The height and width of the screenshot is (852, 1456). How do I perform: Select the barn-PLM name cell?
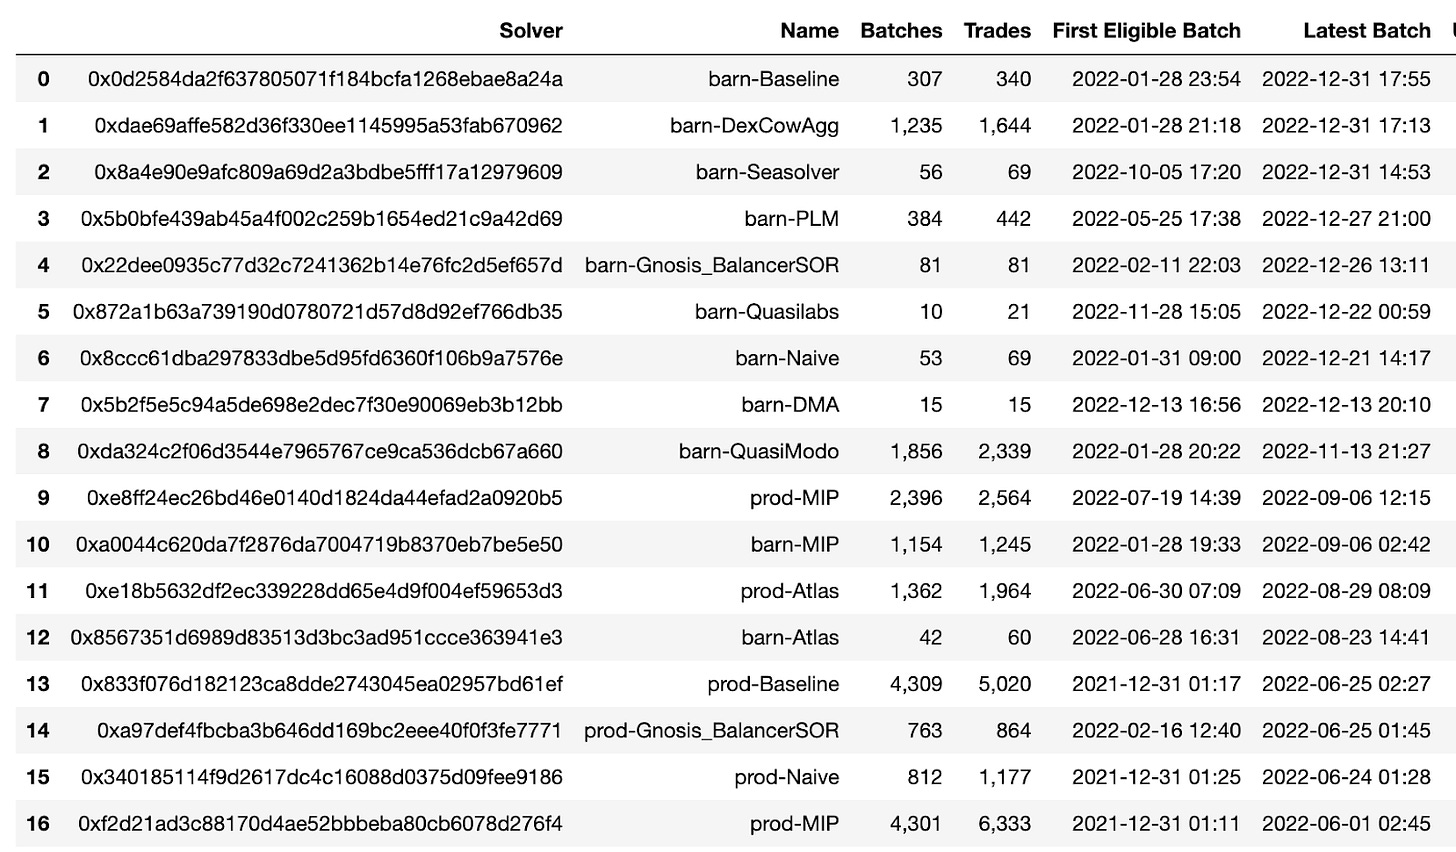tap(791, 218)
